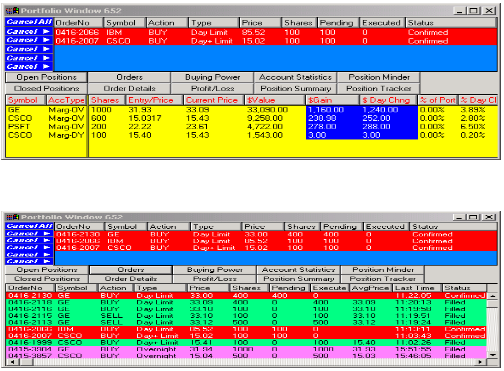Click the $Value column header
This screenshot has width=504, height=371.
coord(275,100)
